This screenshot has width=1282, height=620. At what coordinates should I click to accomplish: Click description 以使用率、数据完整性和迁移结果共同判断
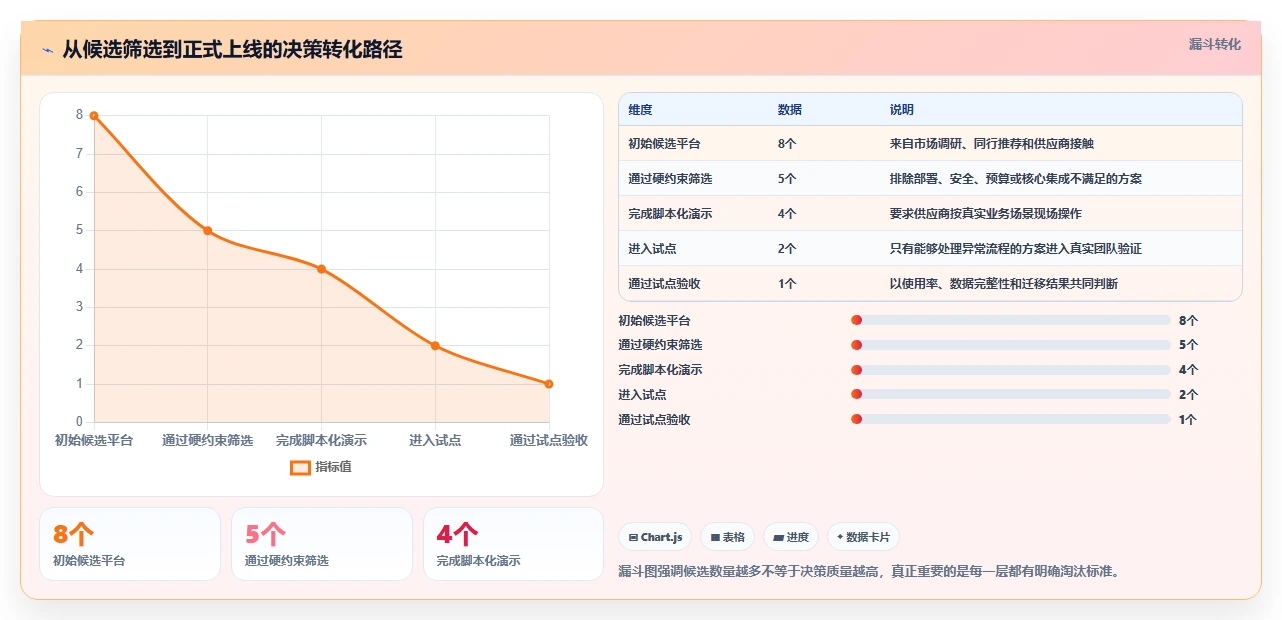1003,284
